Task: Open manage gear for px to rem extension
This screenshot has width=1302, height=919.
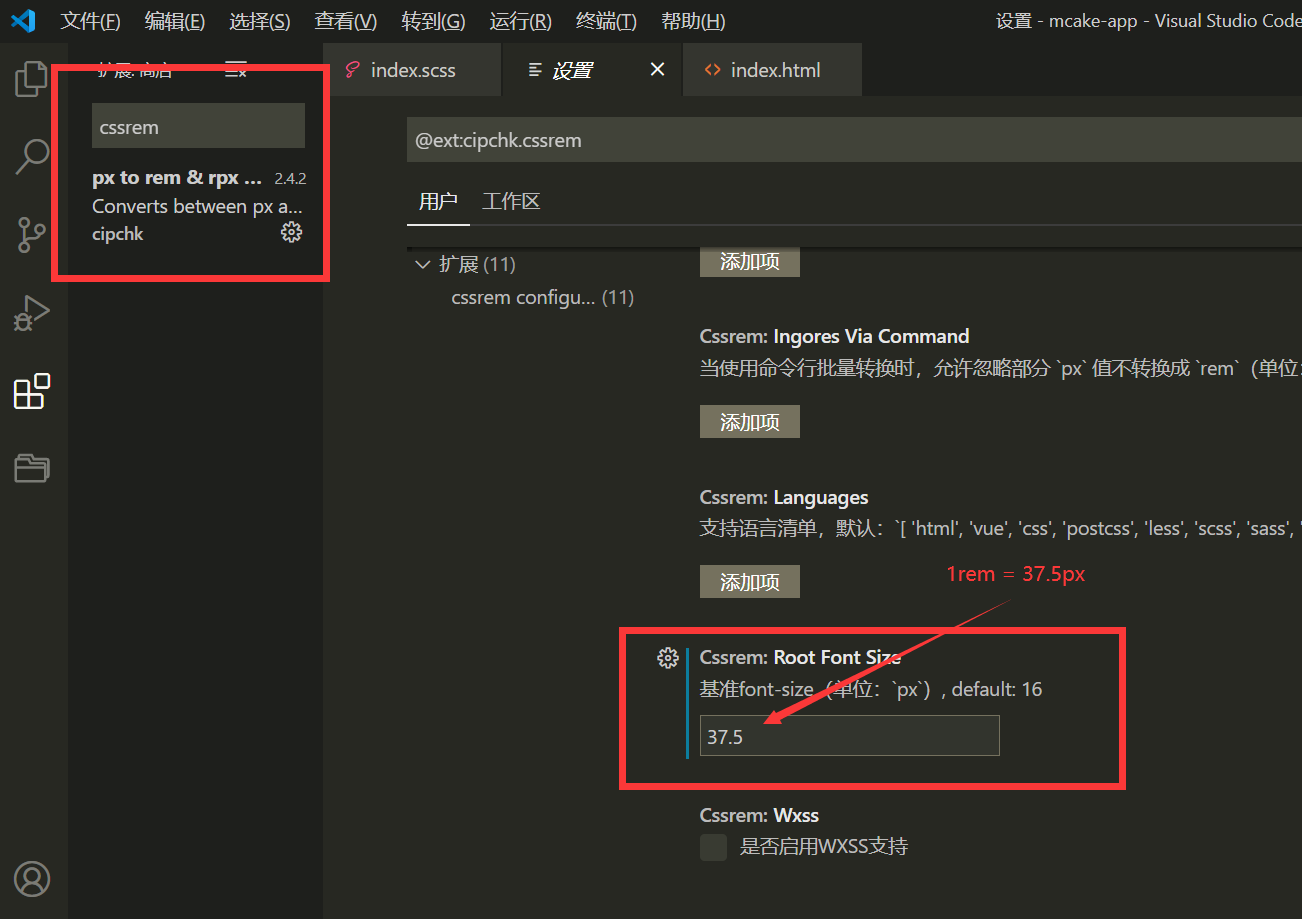Action: (x=291, y=232)
